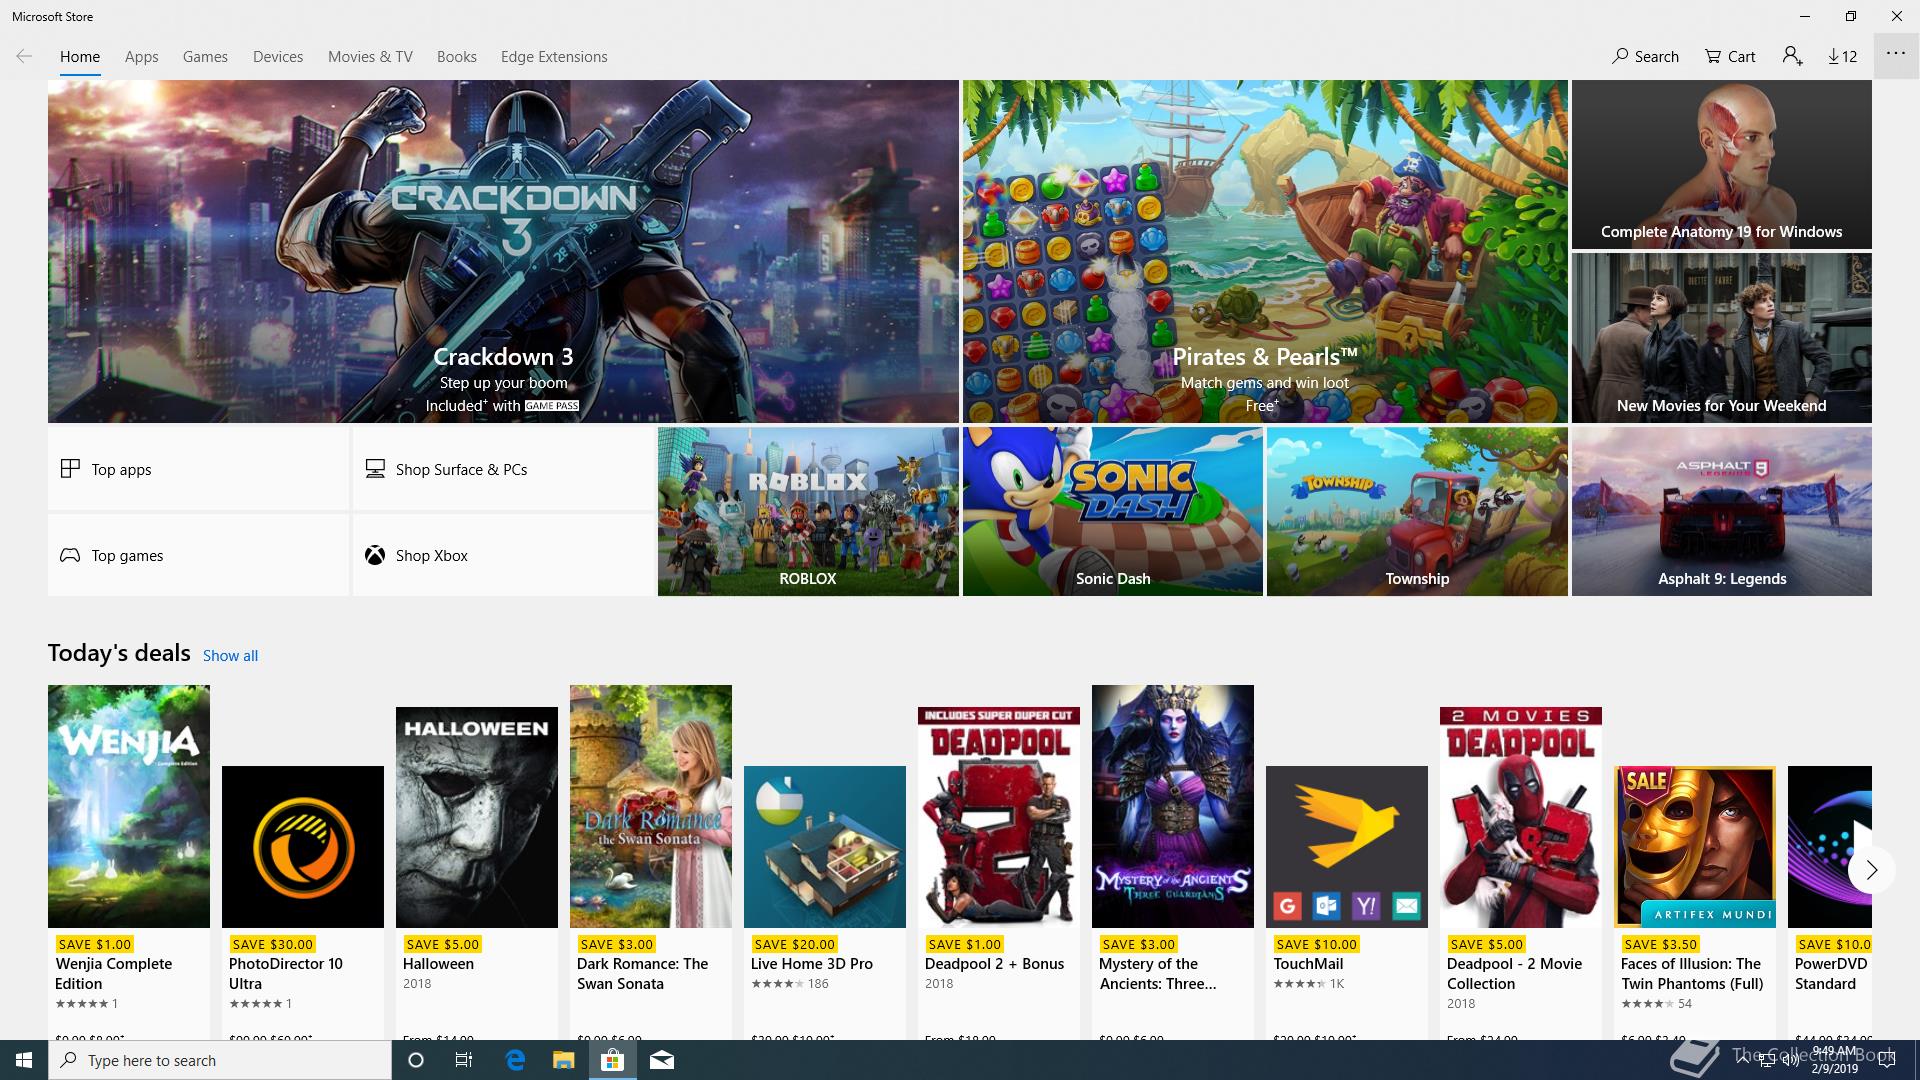Open TouchMail app icon tile

tap(1347, 847)
